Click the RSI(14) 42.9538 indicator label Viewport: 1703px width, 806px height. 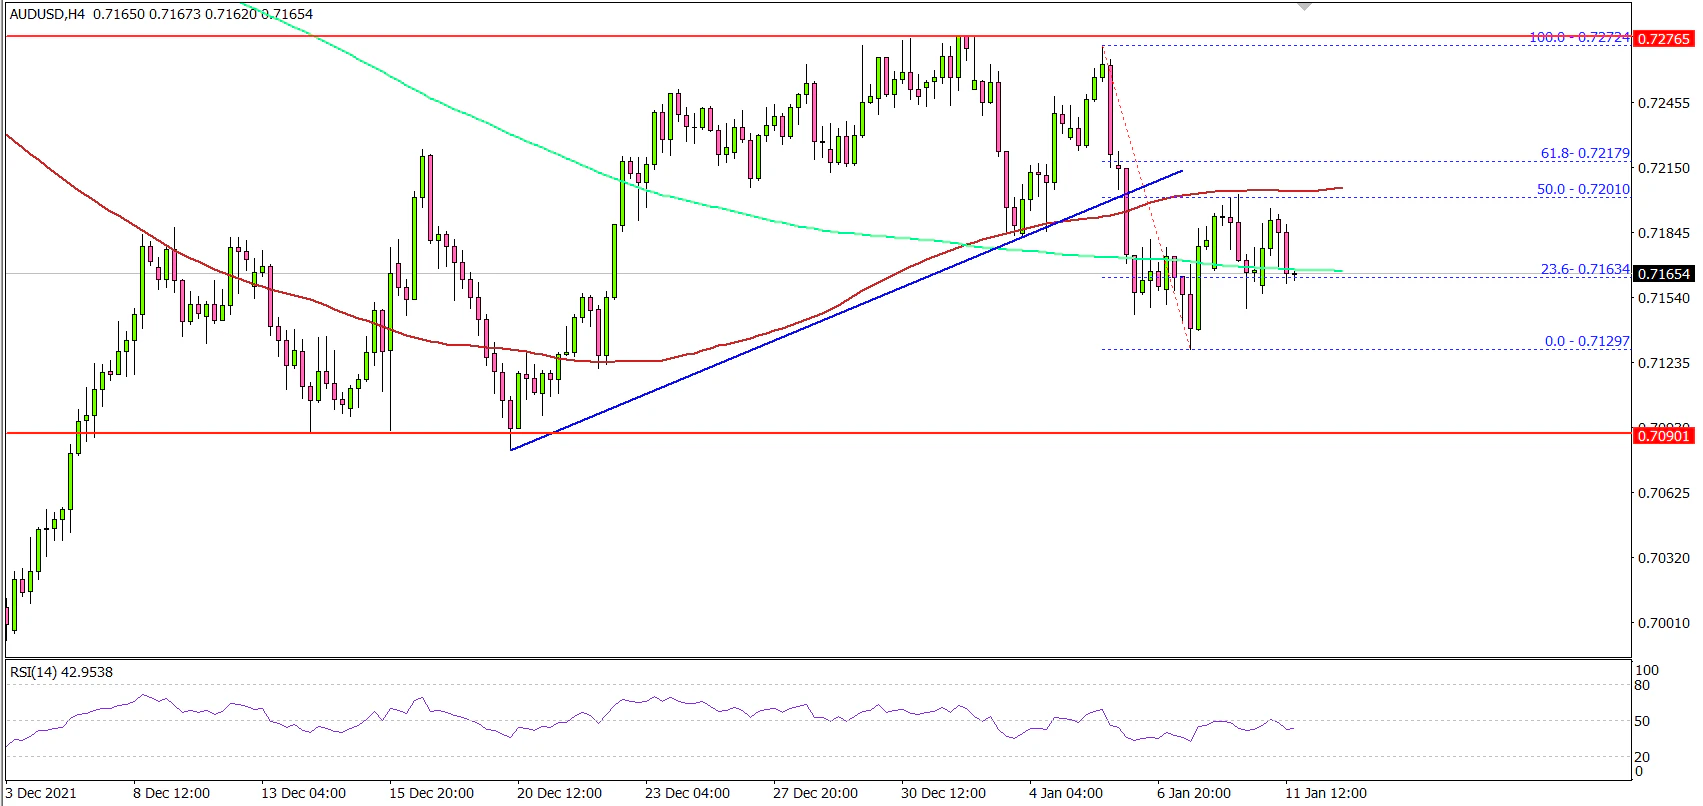(x=61, y=672)
